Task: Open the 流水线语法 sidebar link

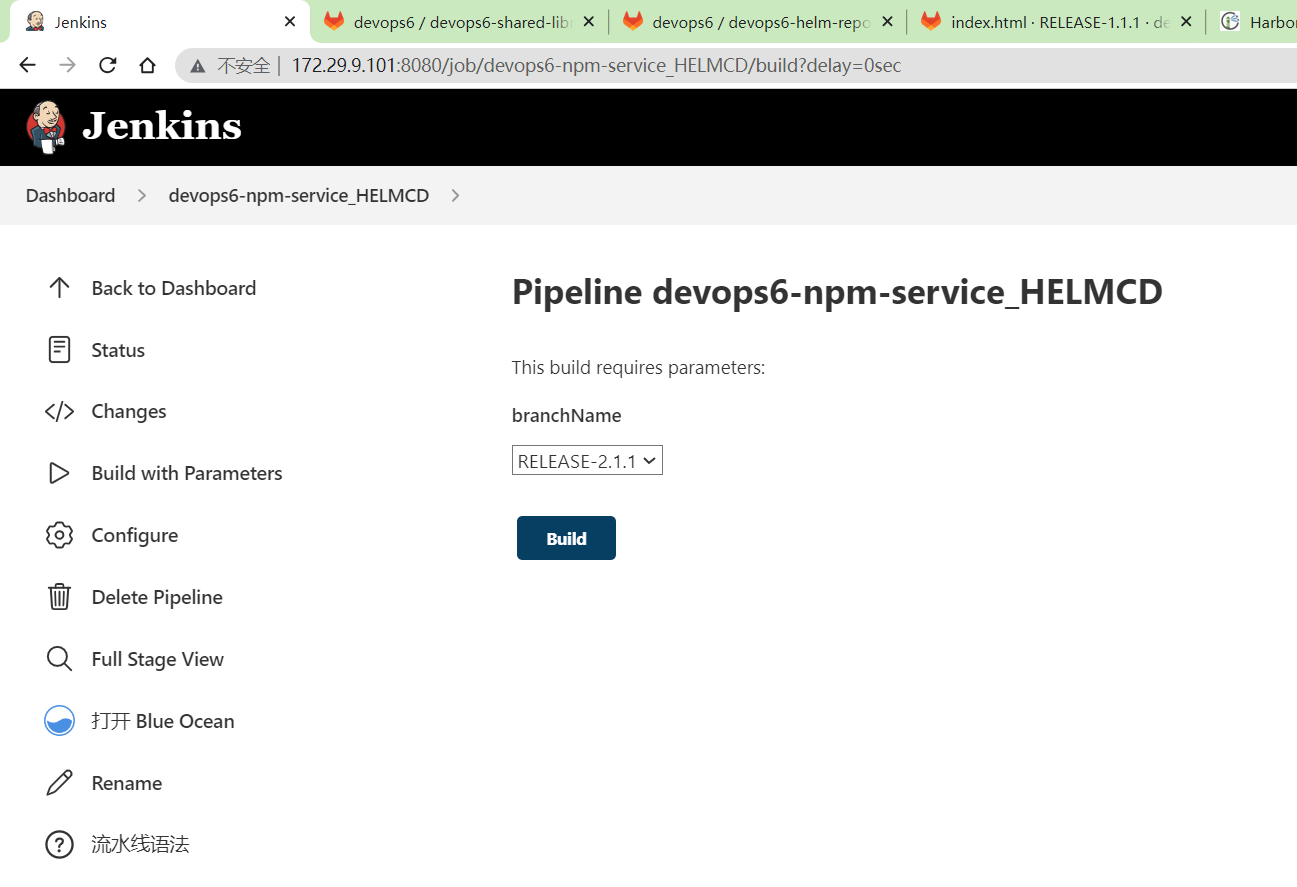Action: coord(140,845)
